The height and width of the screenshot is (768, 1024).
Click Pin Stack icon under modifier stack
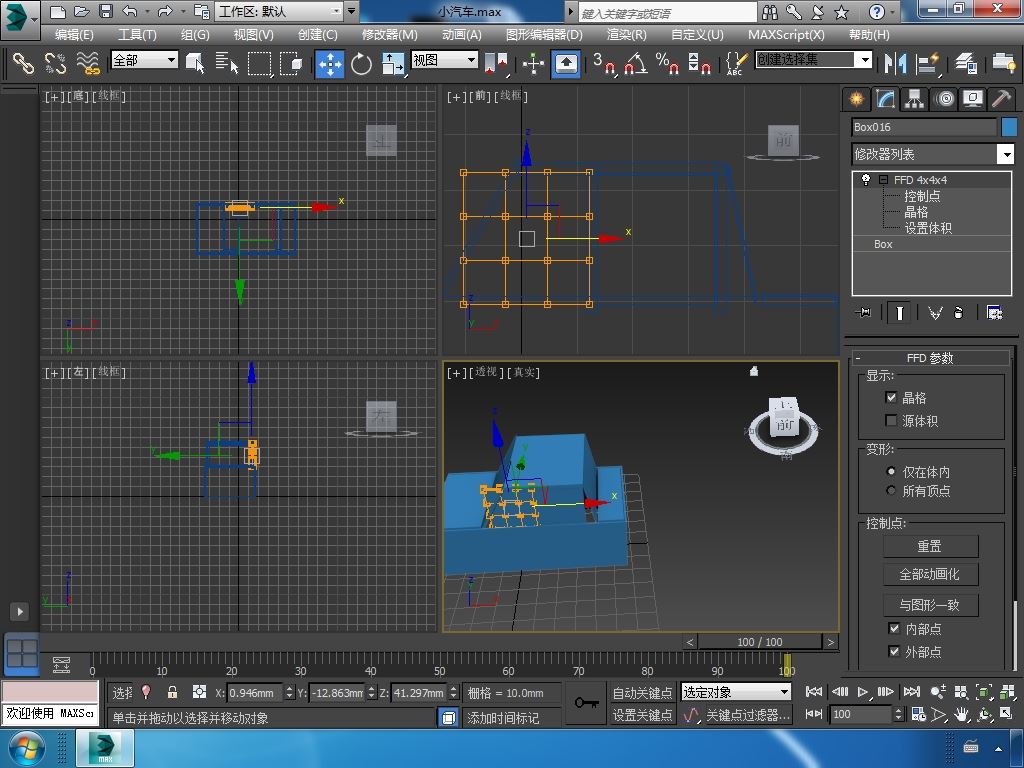tap(863, 313)
